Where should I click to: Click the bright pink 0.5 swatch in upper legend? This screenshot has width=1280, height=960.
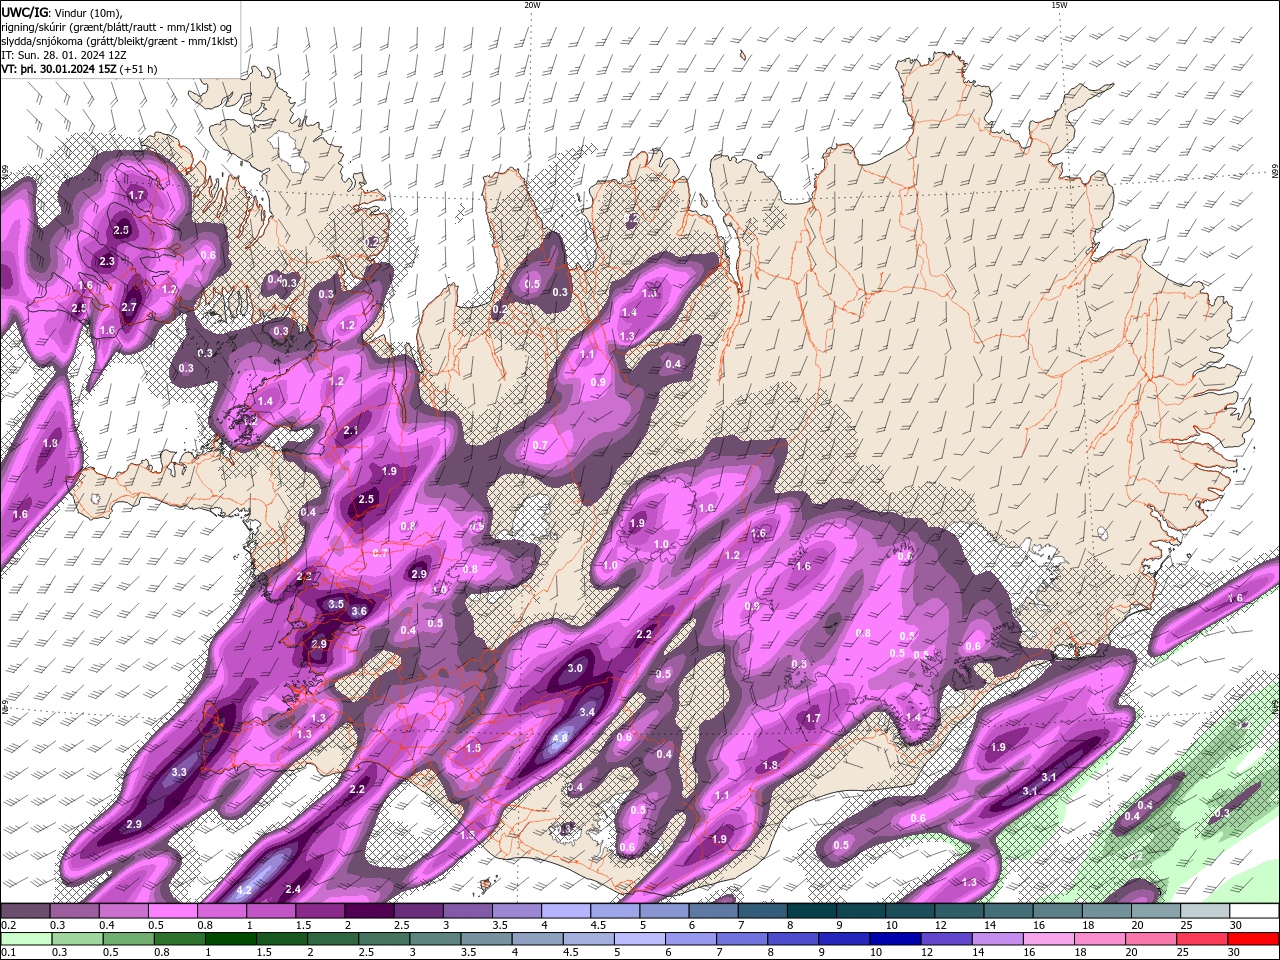(172, 910)
